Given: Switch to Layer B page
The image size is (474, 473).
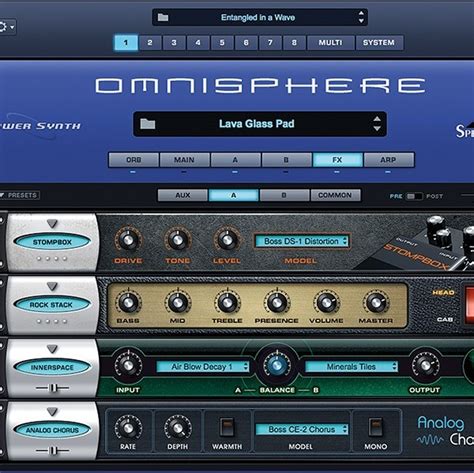Looking at the screenshot, I should click(x=286, y=160).
